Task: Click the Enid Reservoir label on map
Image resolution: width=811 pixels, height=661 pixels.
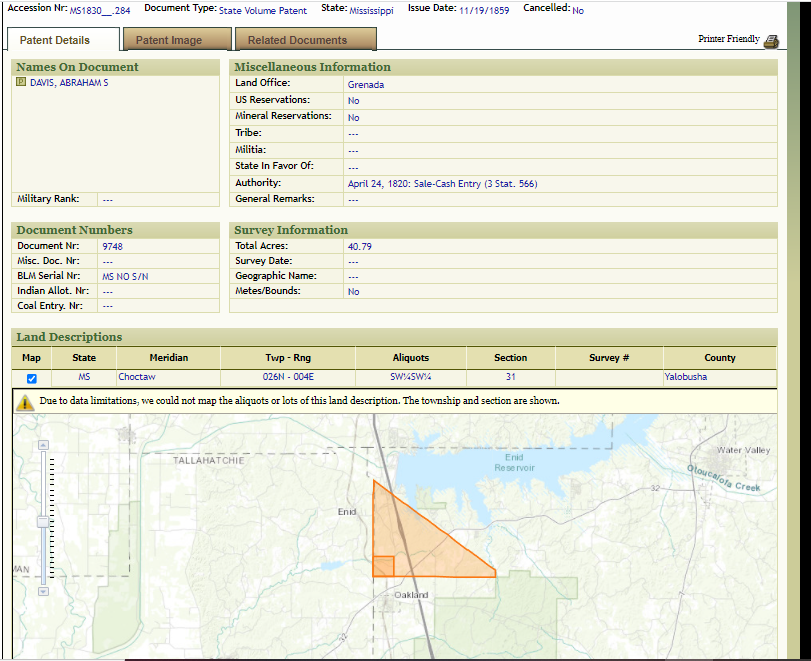Action: pyautogui.click(x=514, y=462)
